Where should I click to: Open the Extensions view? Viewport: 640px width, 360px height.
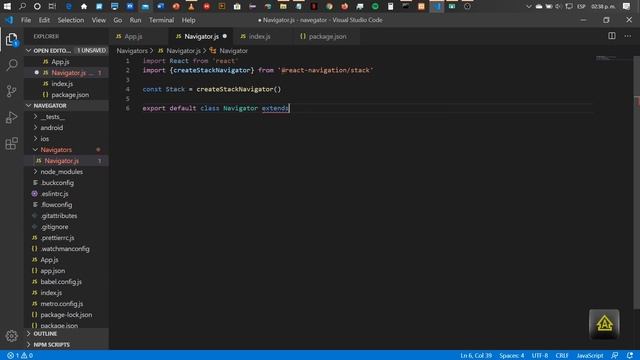(12, 144)
